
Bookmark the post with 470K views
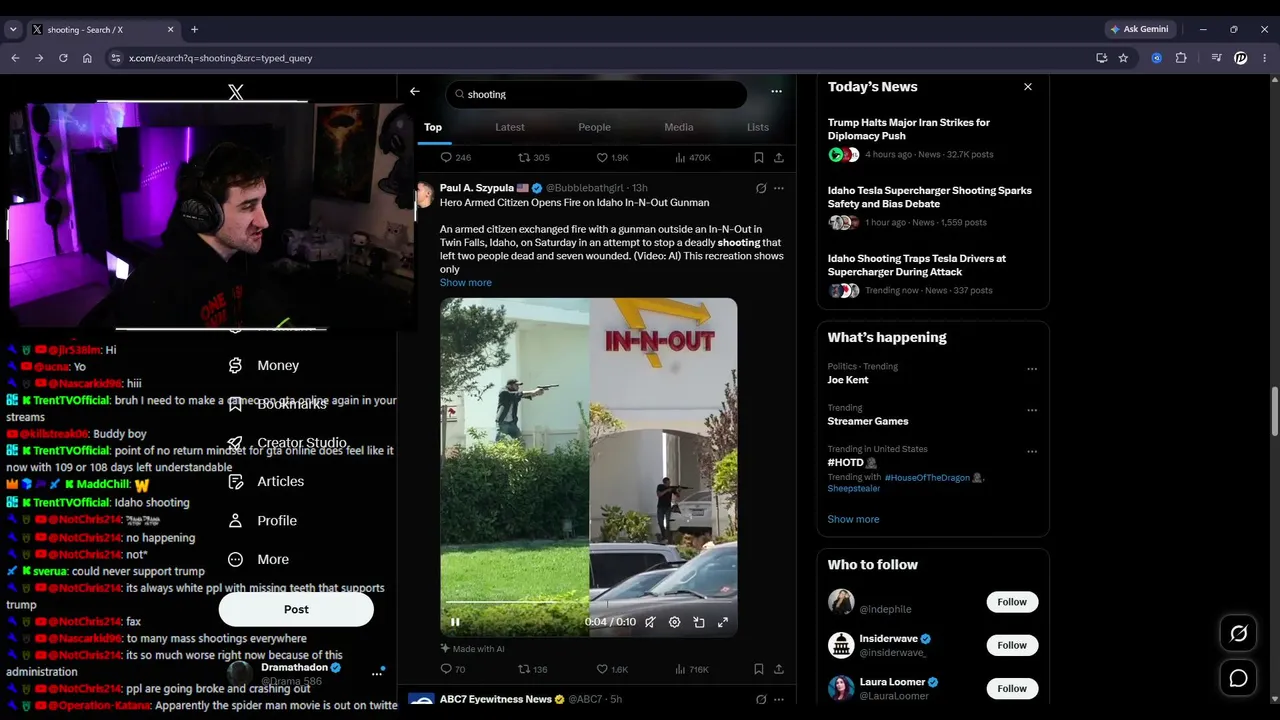click(x=759, y=158)
